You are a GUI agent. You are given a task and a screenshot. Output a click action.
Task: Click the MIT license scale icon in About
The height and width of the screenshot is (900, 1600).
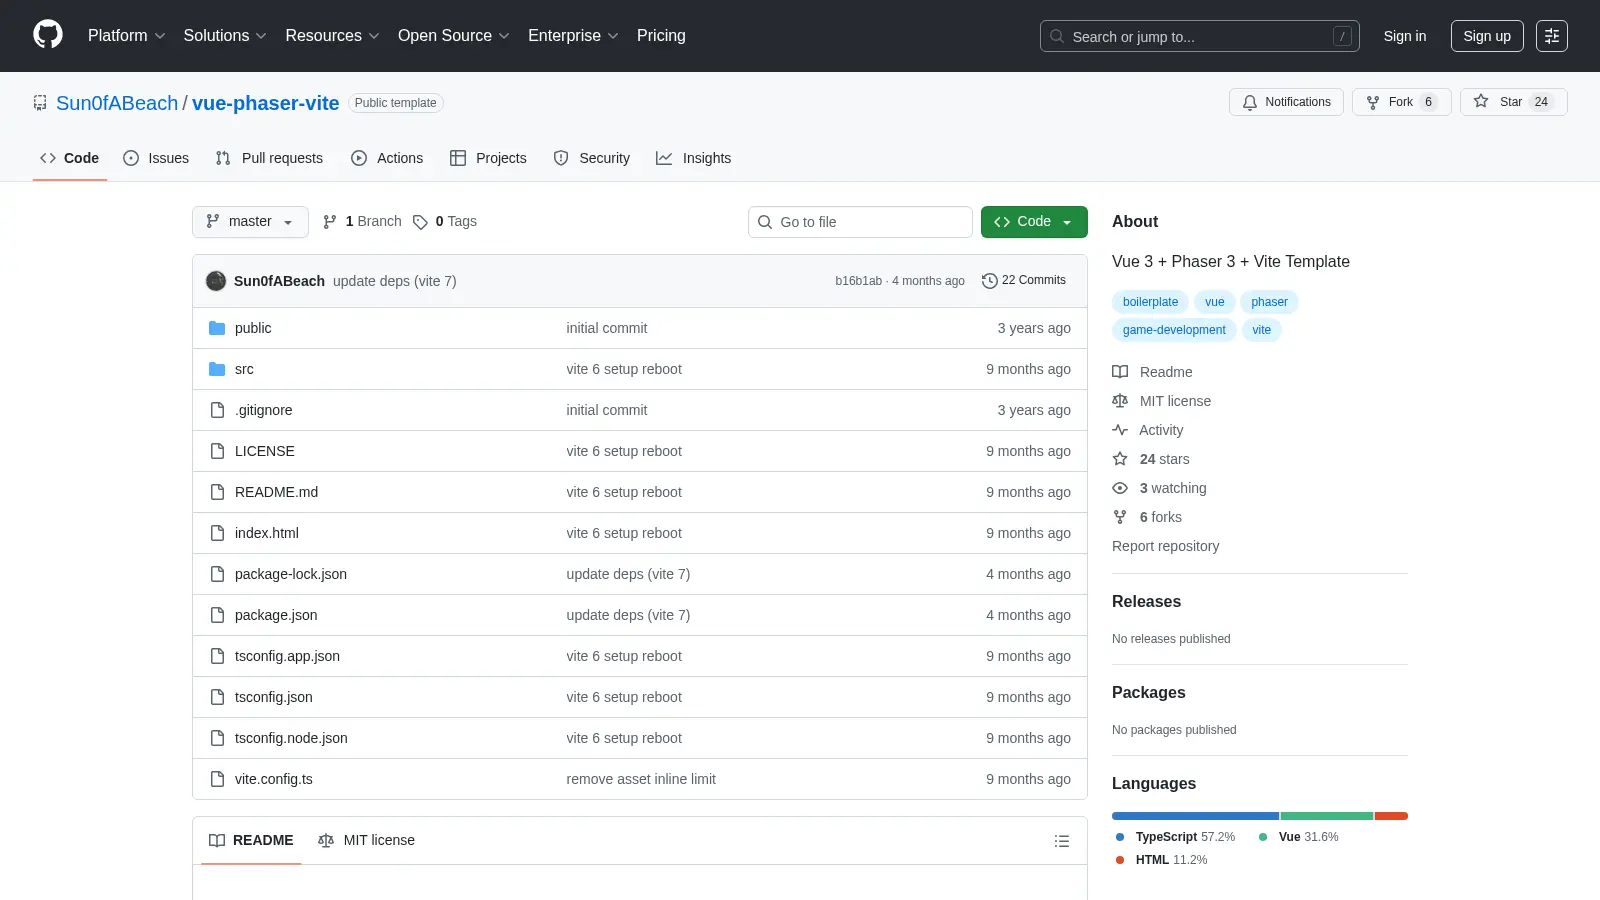[1120, 401]
